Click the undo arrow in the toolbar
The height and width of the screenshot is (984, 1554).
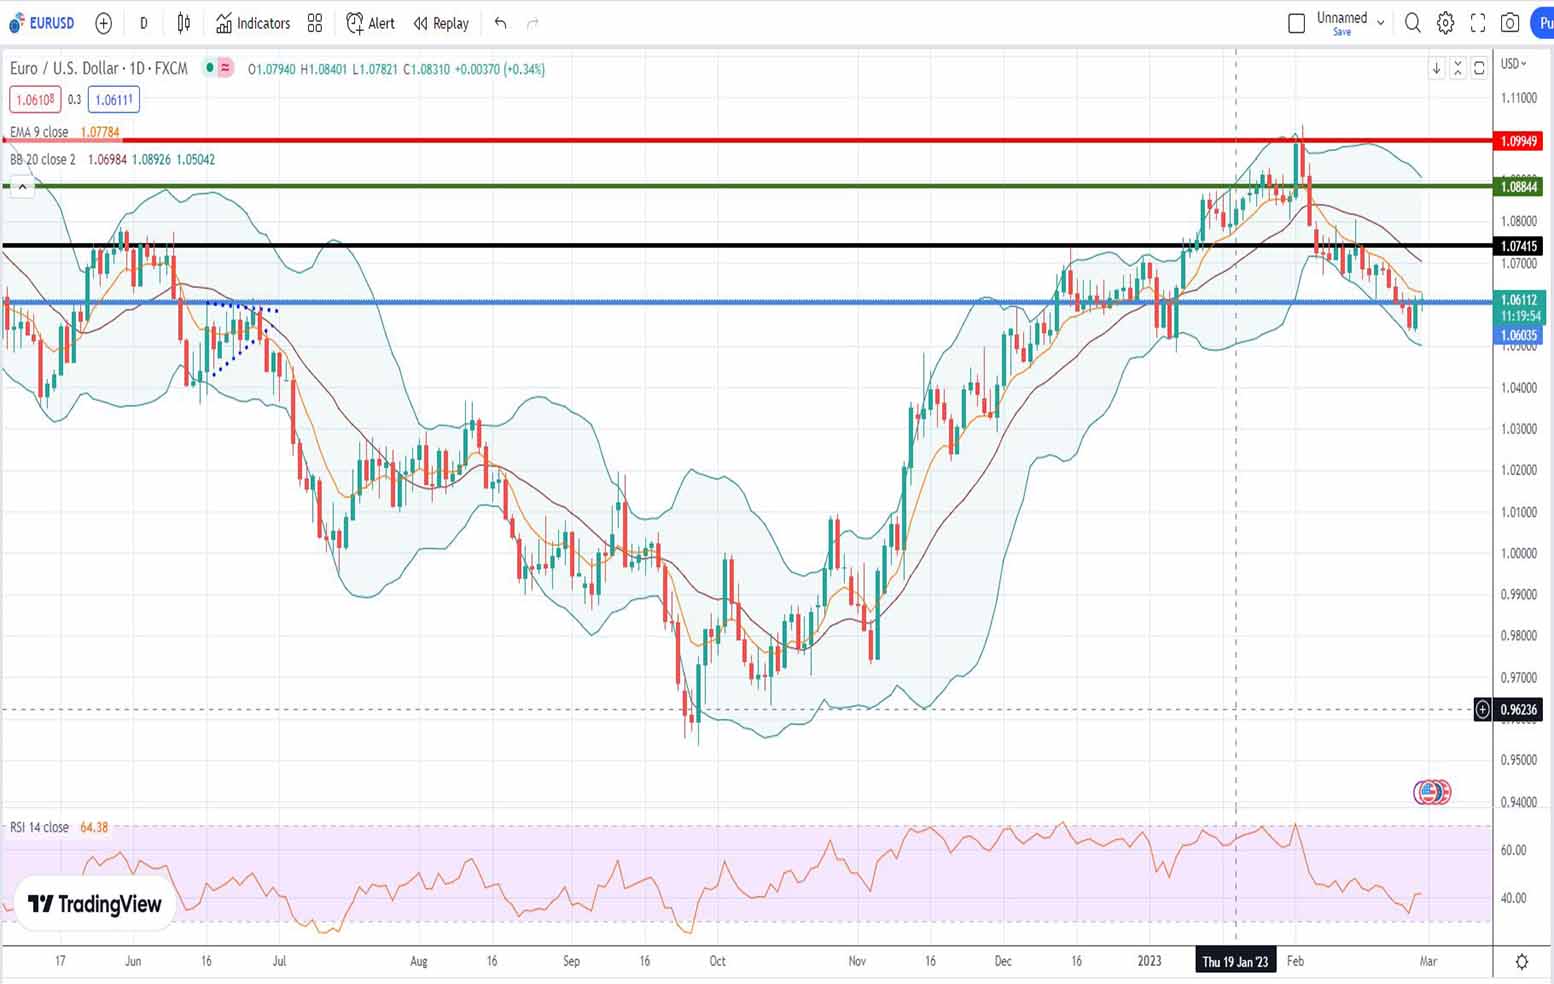[500, 23]
